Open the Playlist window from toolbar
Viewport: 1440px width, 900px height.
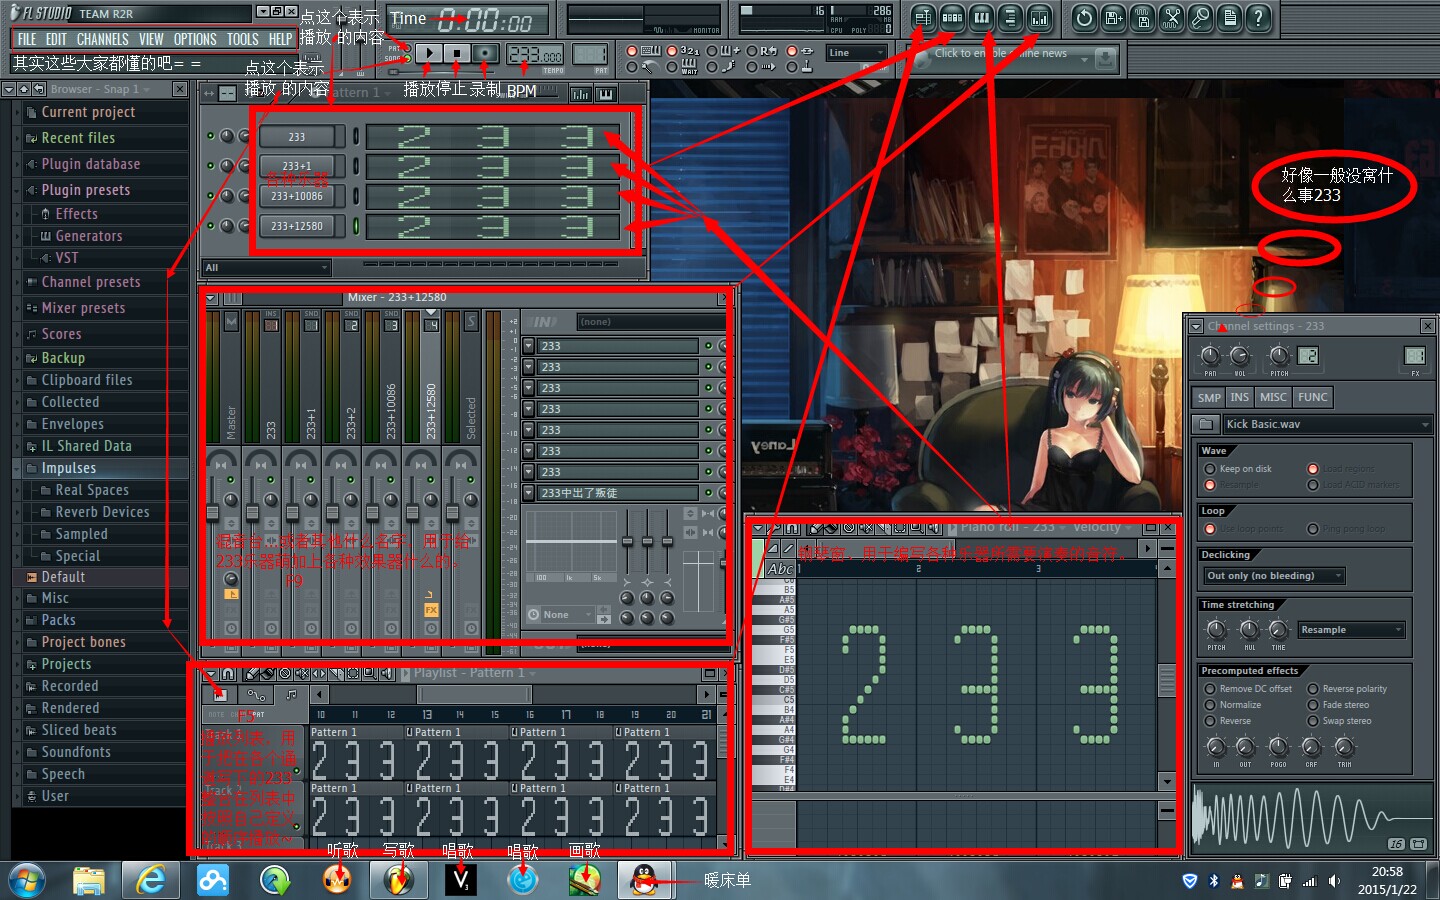[923, 17]
